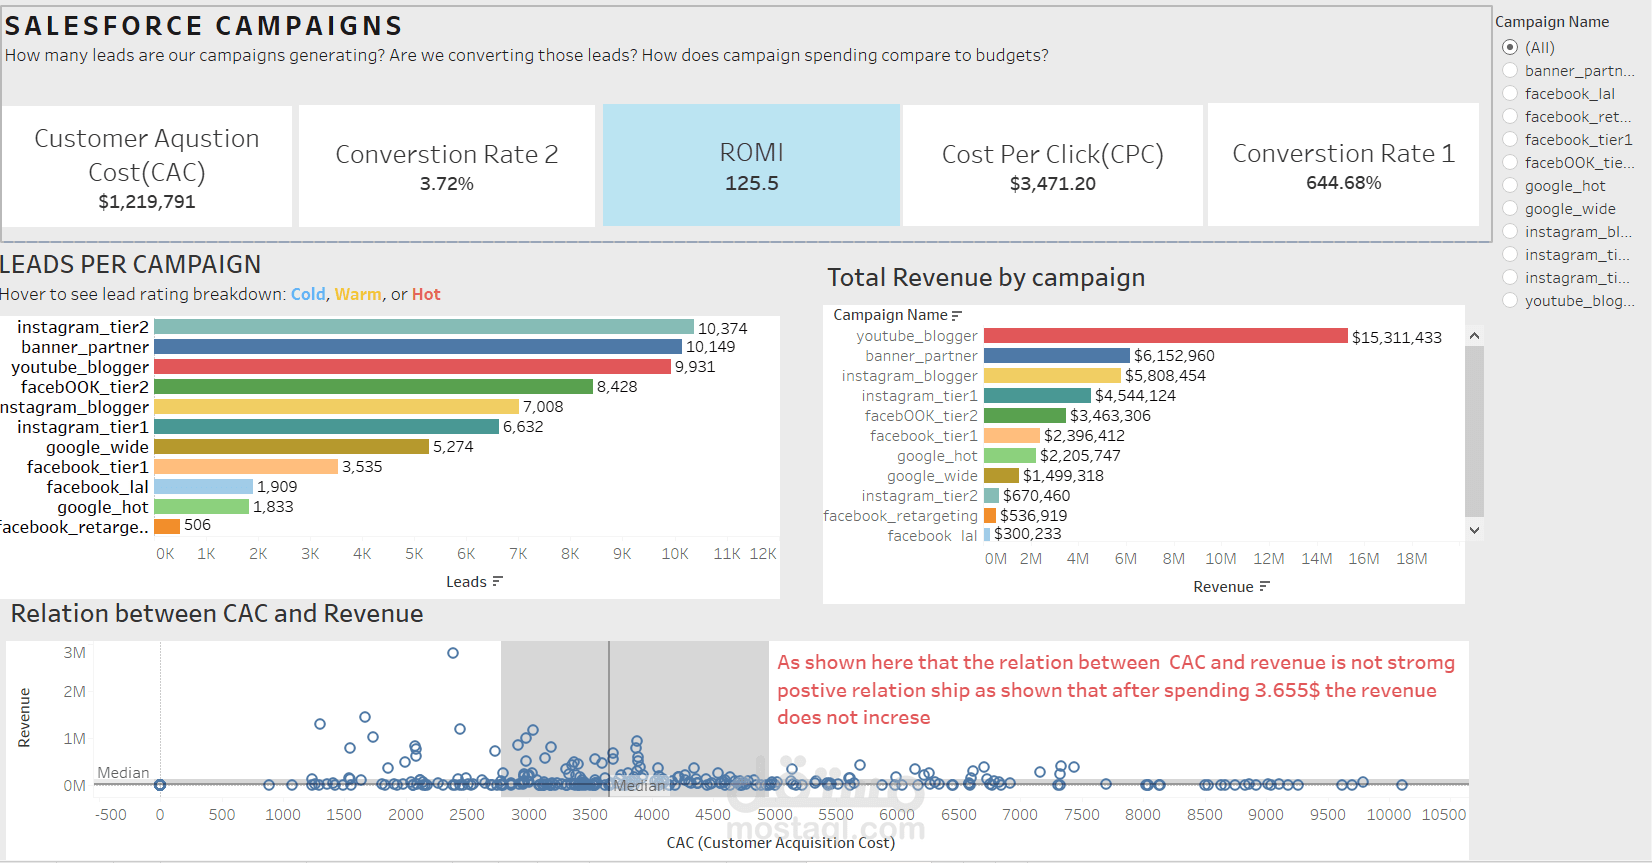Image resolution: width=1652 pixels, height=863 pixels.
Task: Click the sort icon next to Leads axis title
Action: point(498,581)
